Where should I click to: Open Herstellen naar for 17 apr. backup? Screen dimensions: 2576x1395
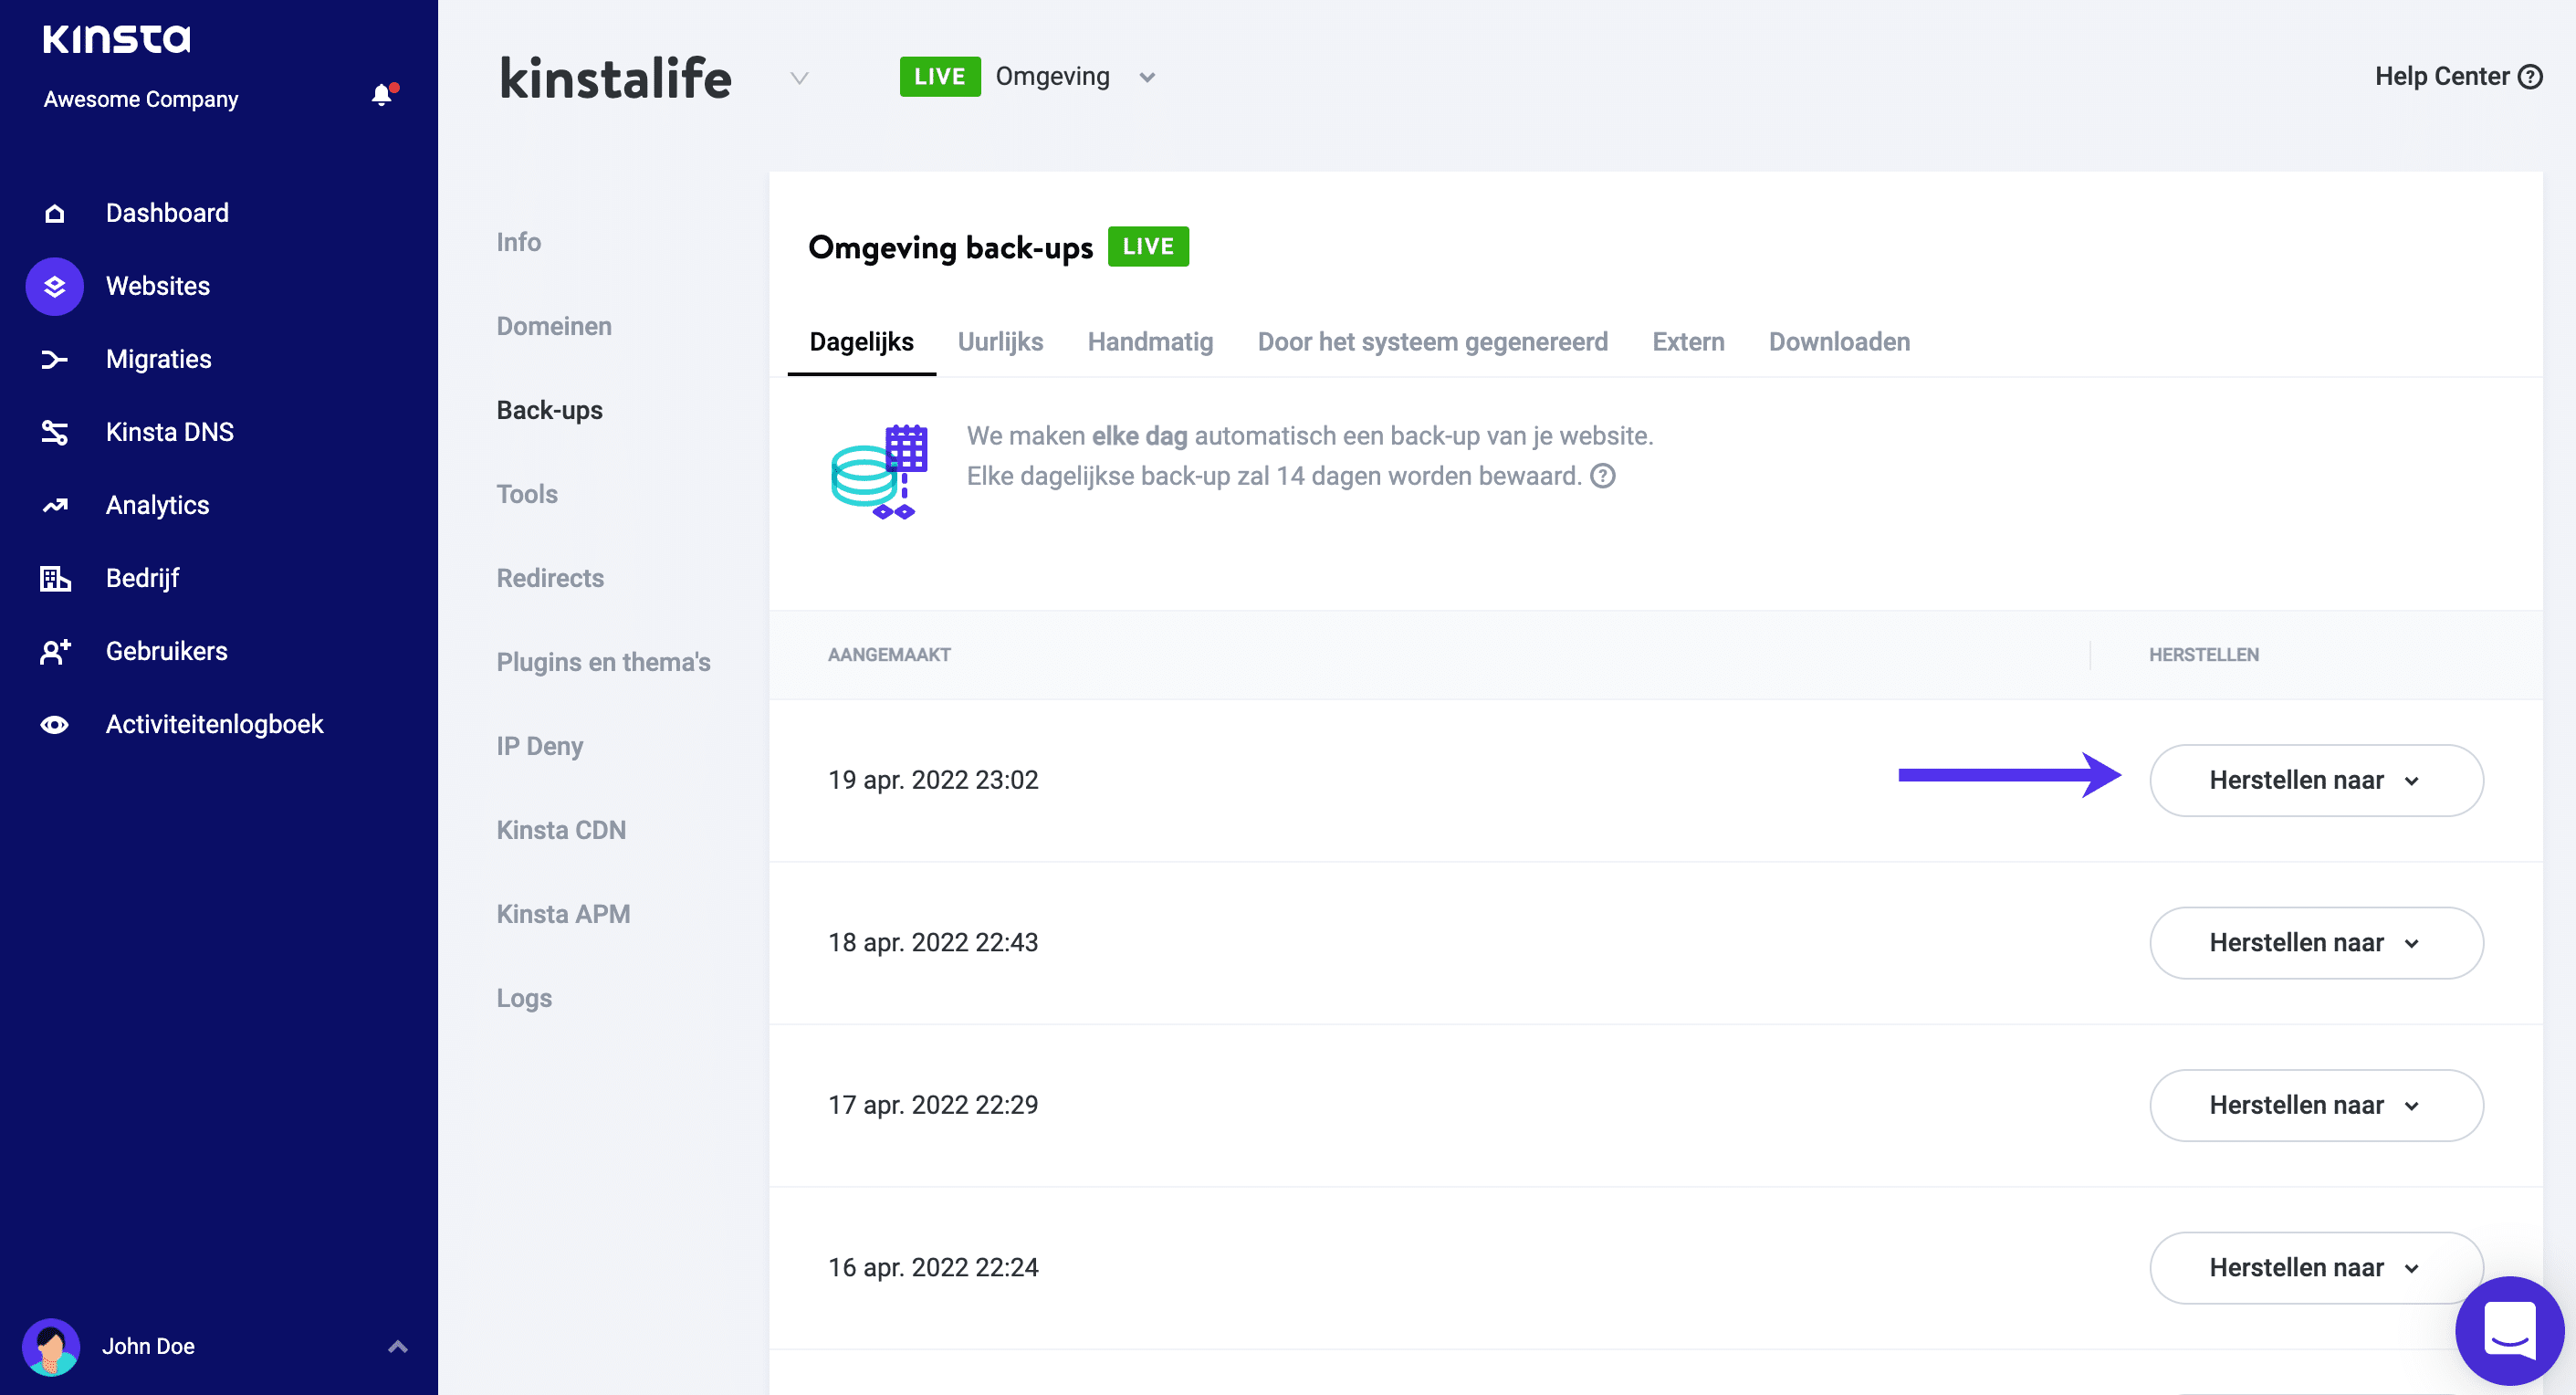tap(2316, 1105)
